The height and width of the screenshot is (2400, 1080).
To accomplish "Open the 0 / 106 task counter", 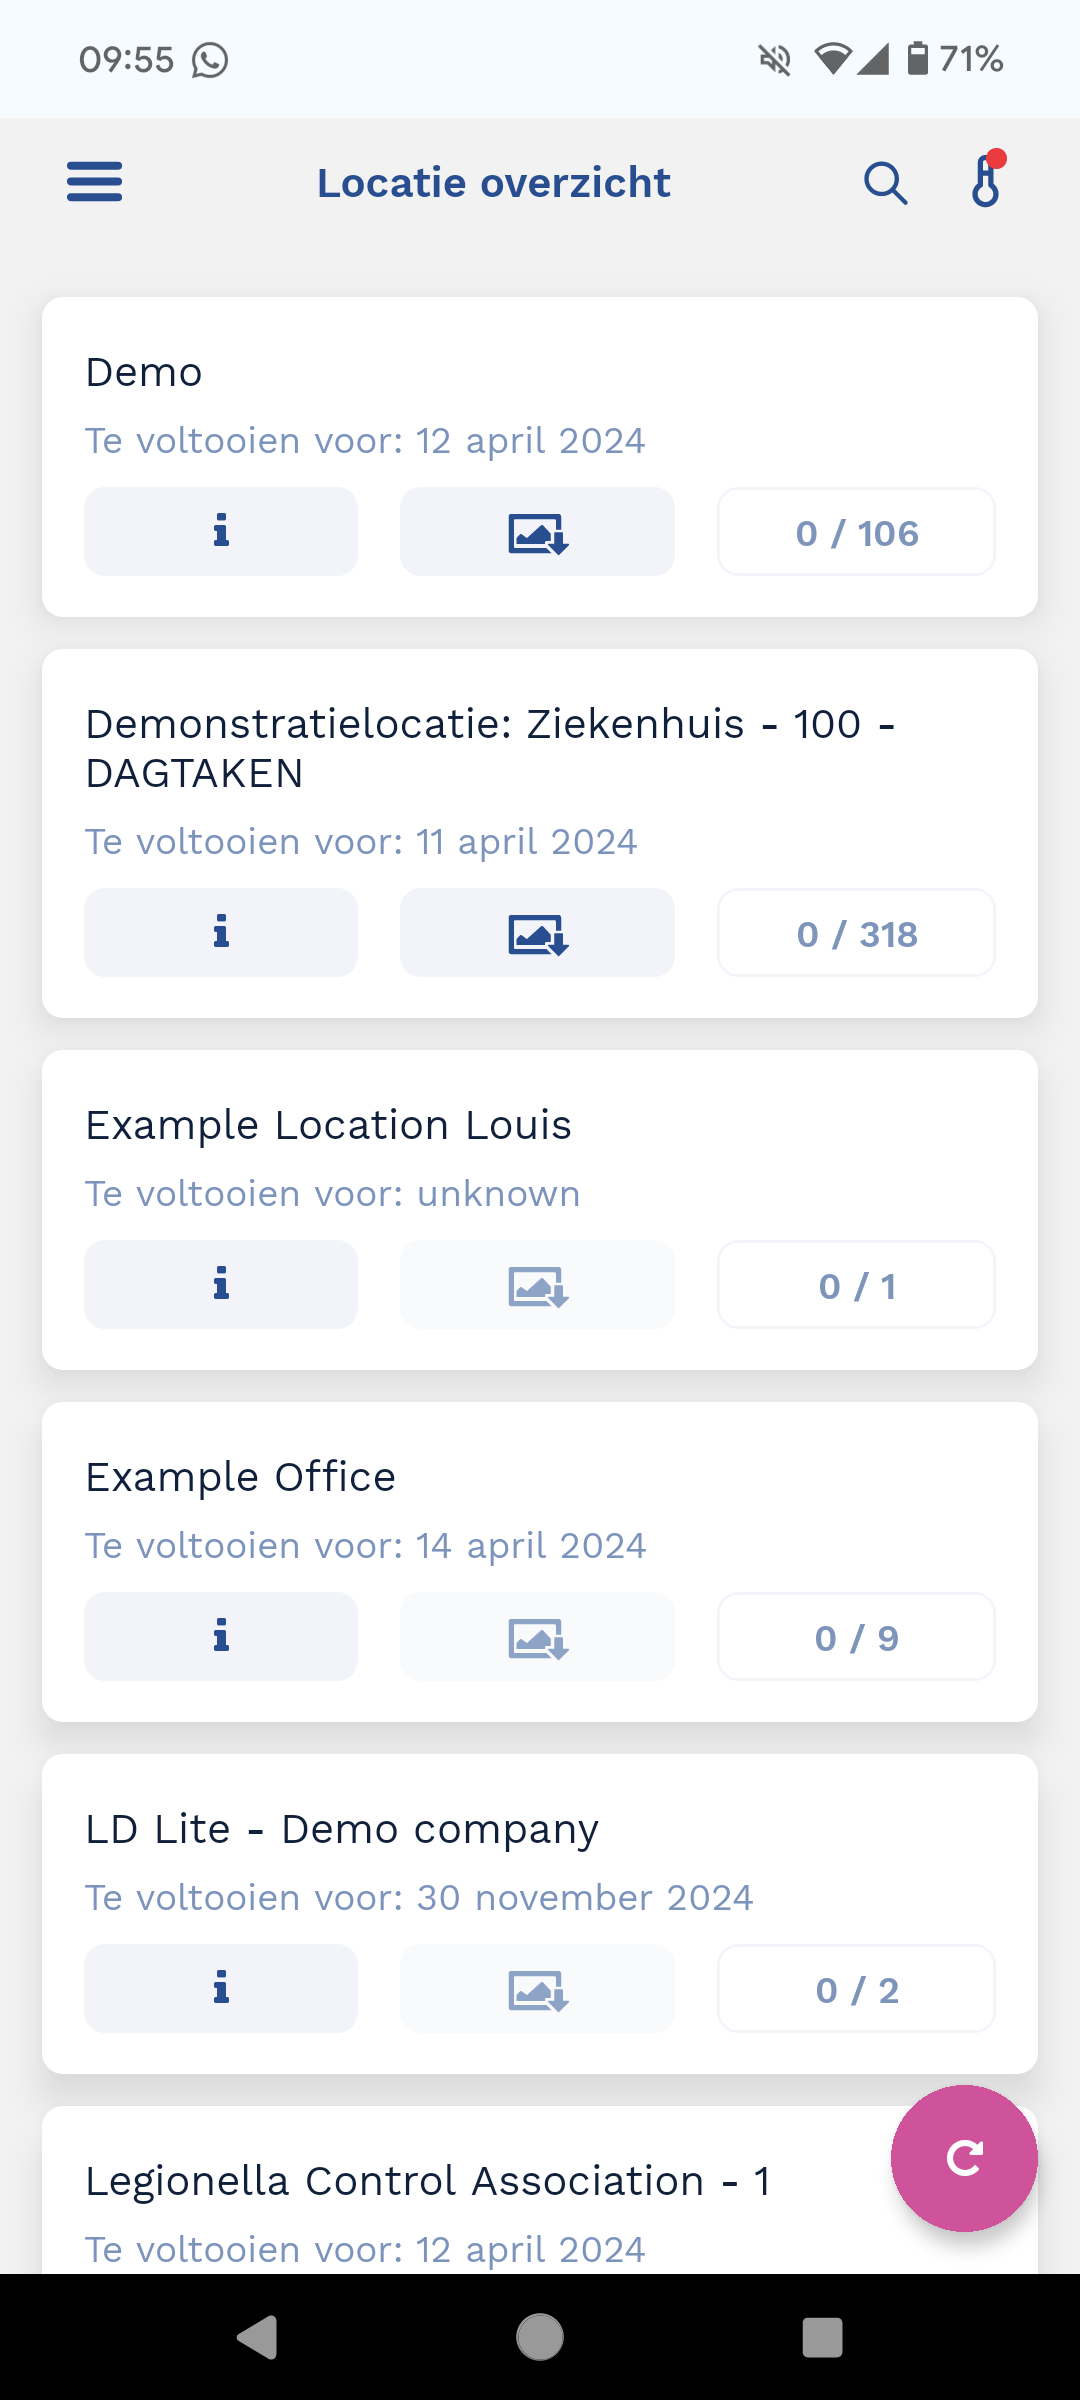I will pos(856,532).
